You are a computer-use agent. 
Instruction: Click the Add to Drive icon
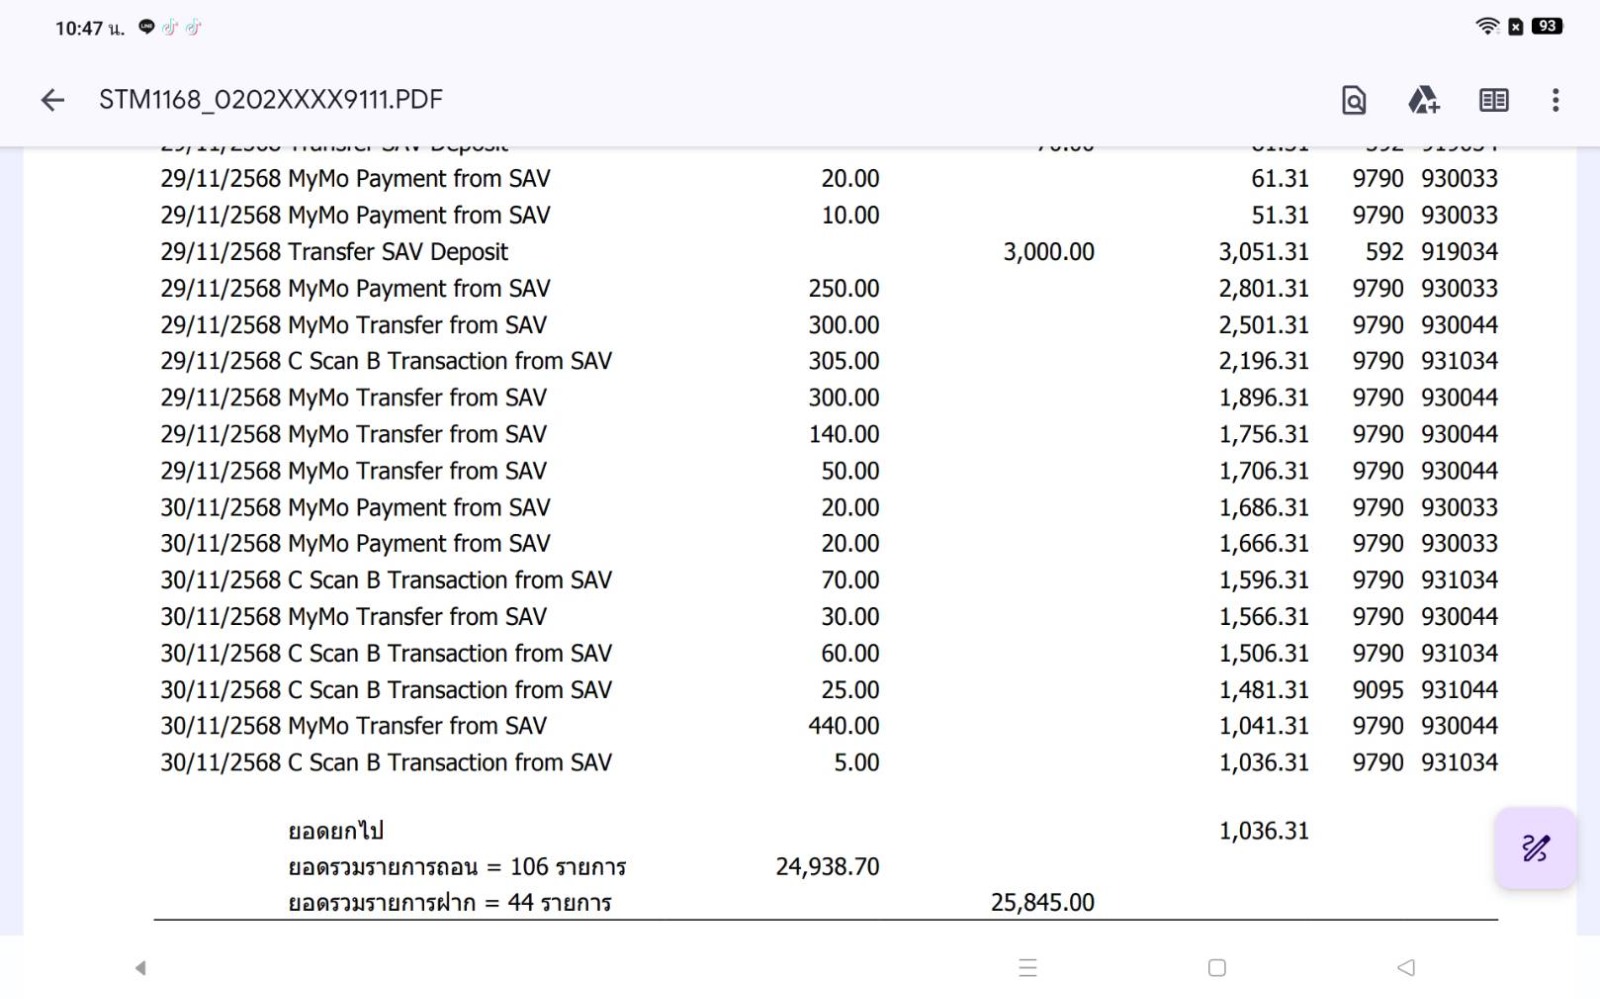coord(1423,100)
